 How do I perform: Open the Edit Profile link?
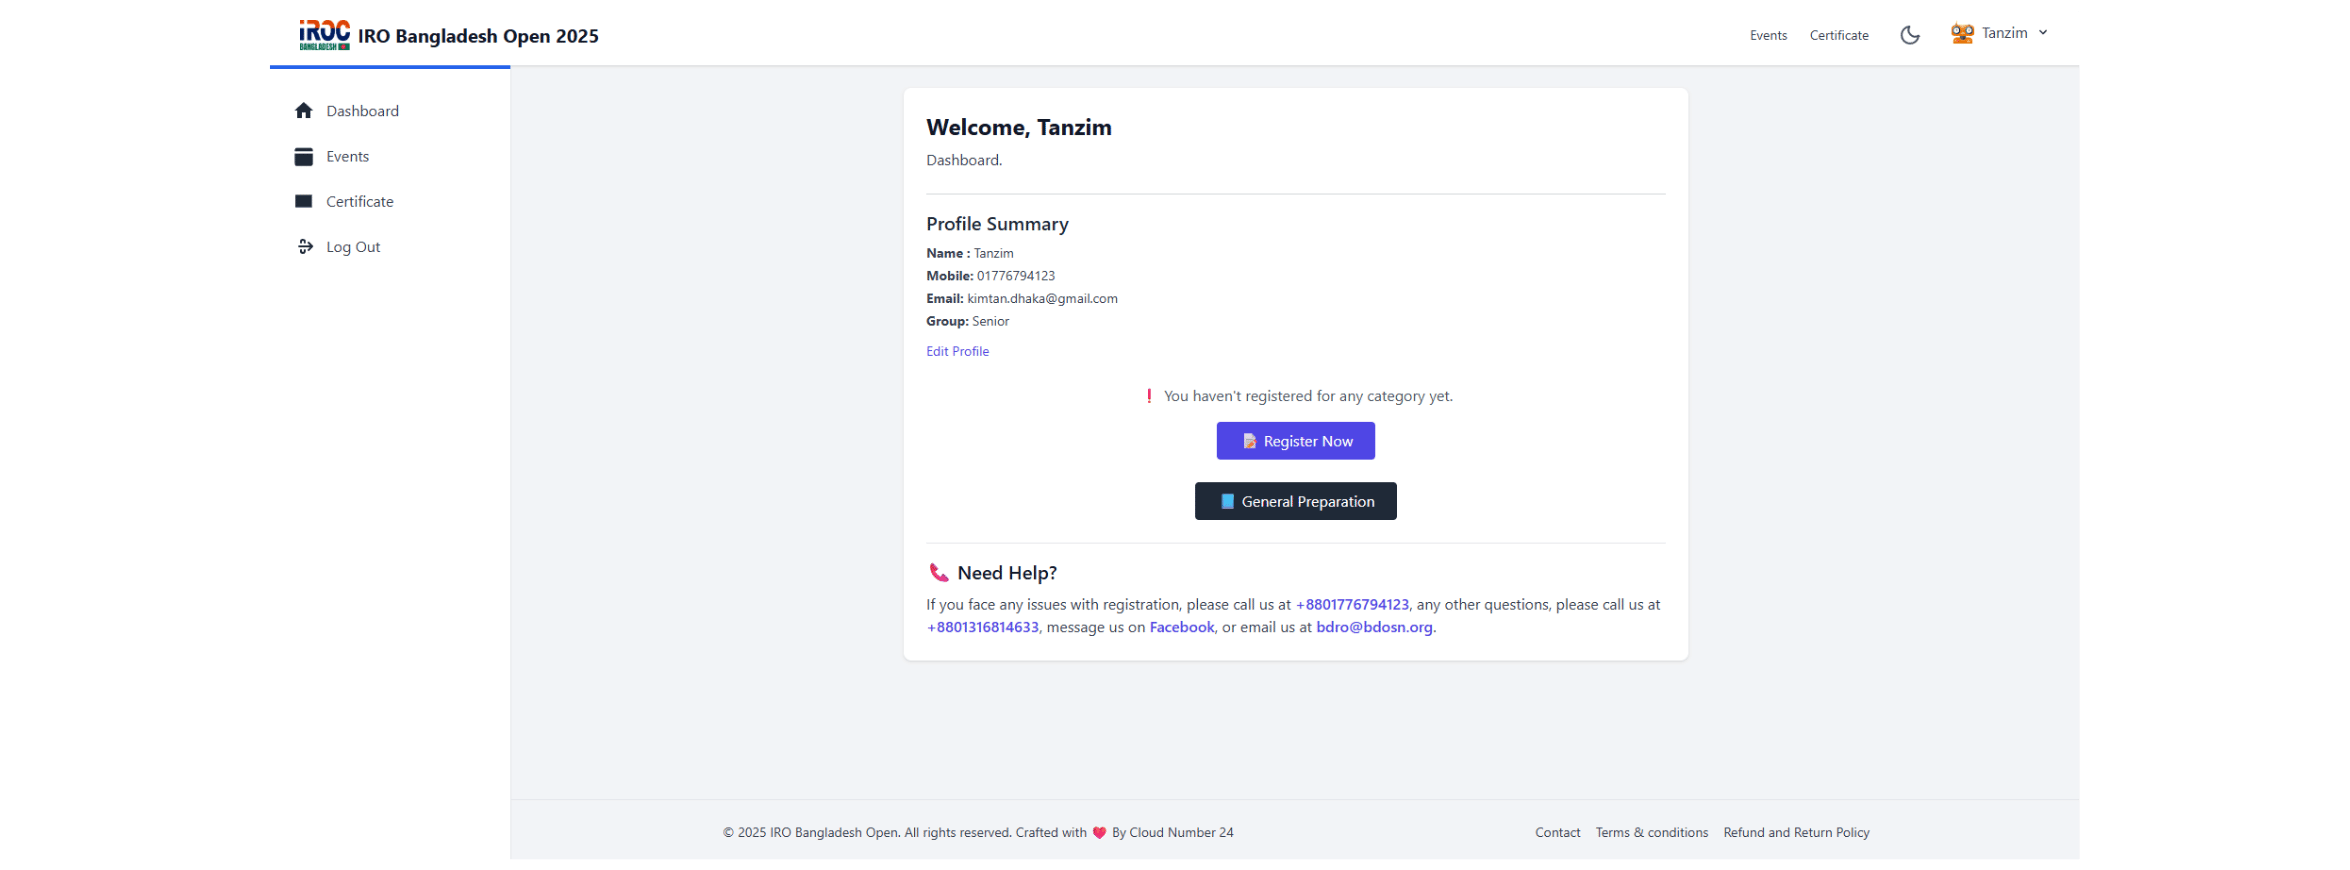pyautogui.click(x=957, y=351)
